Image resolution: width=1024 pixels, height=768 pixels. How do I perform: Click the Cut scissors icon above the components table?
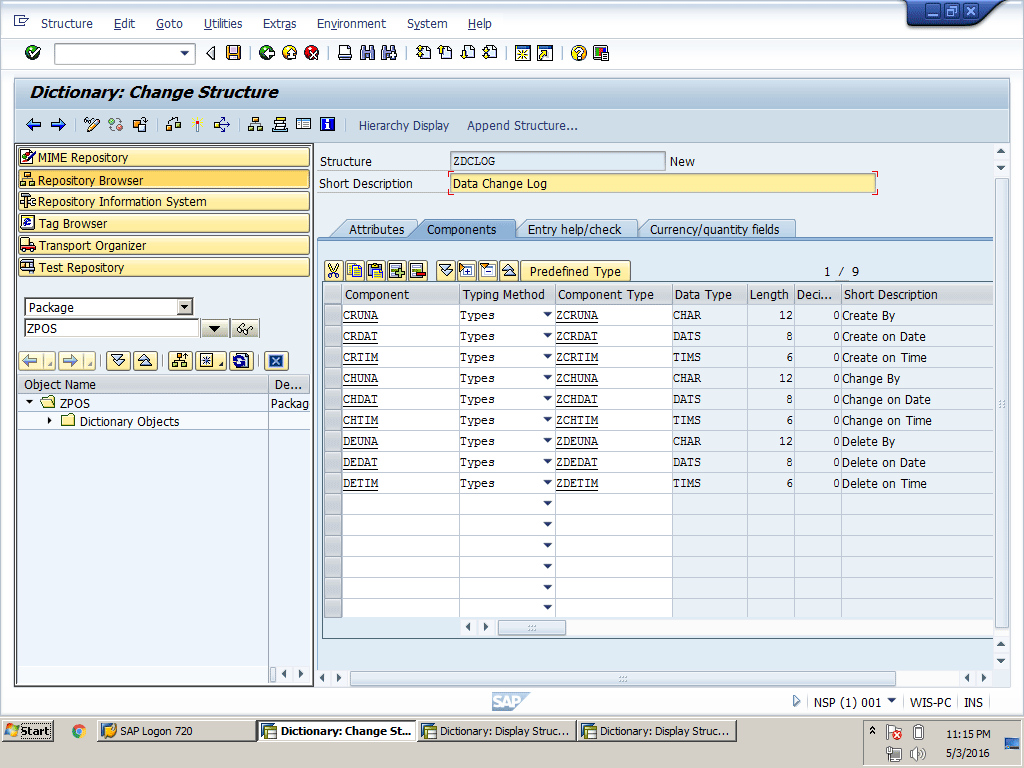click(x=334, y=271)
